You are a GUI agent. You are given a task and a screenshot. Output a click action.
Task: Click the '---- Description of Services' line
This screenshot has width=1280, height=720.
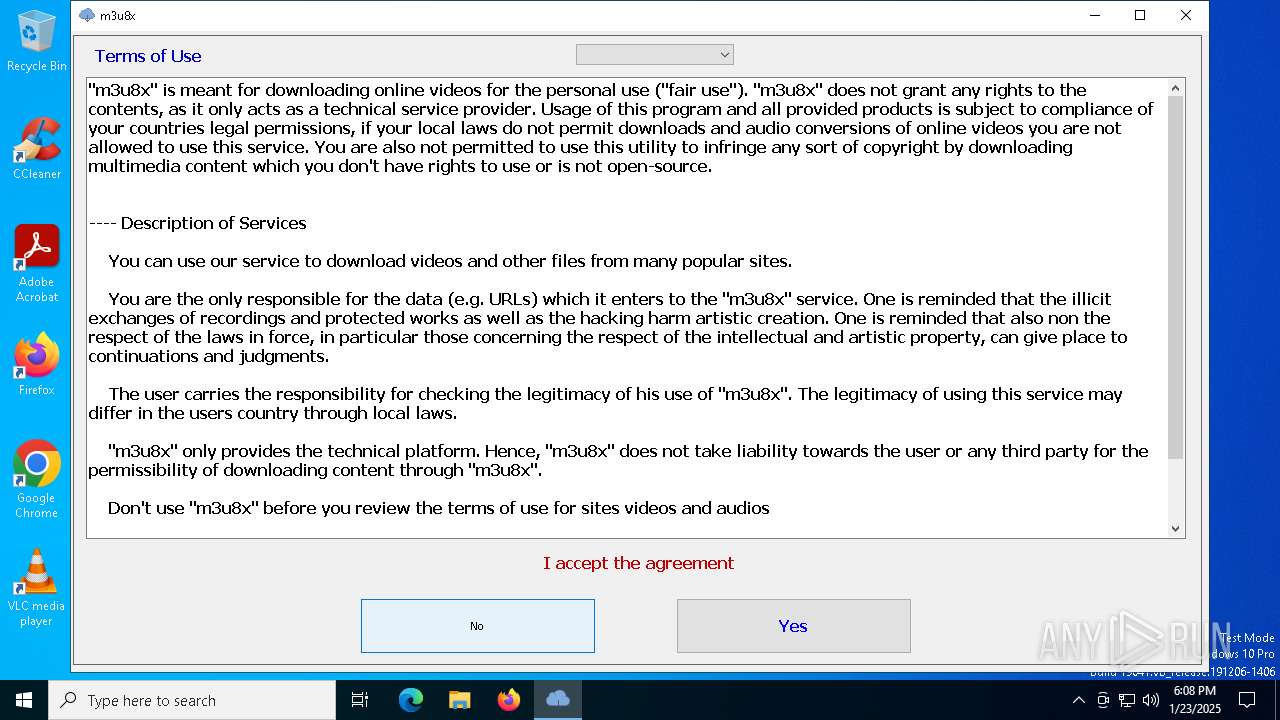tap(197, 223)
